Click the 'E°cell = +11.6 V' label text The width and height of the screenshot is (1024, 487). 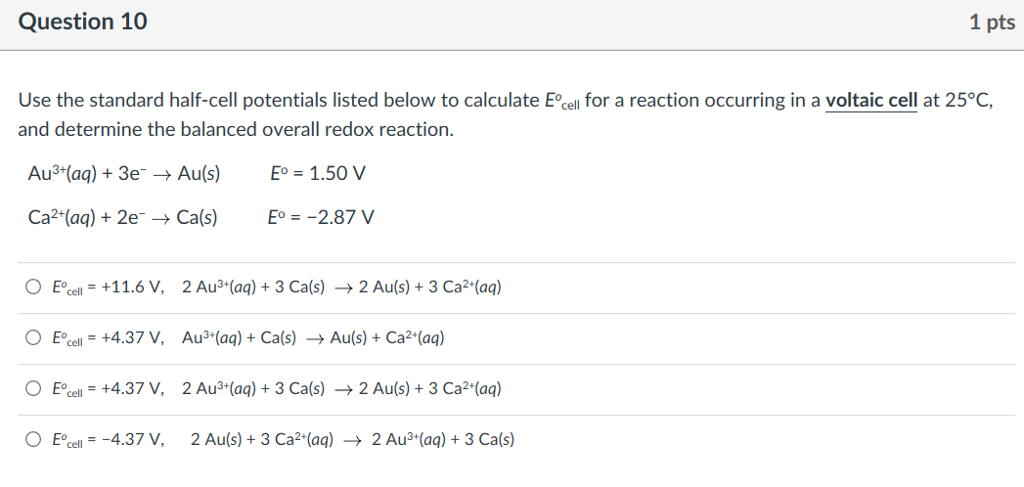tap(108, 288)
